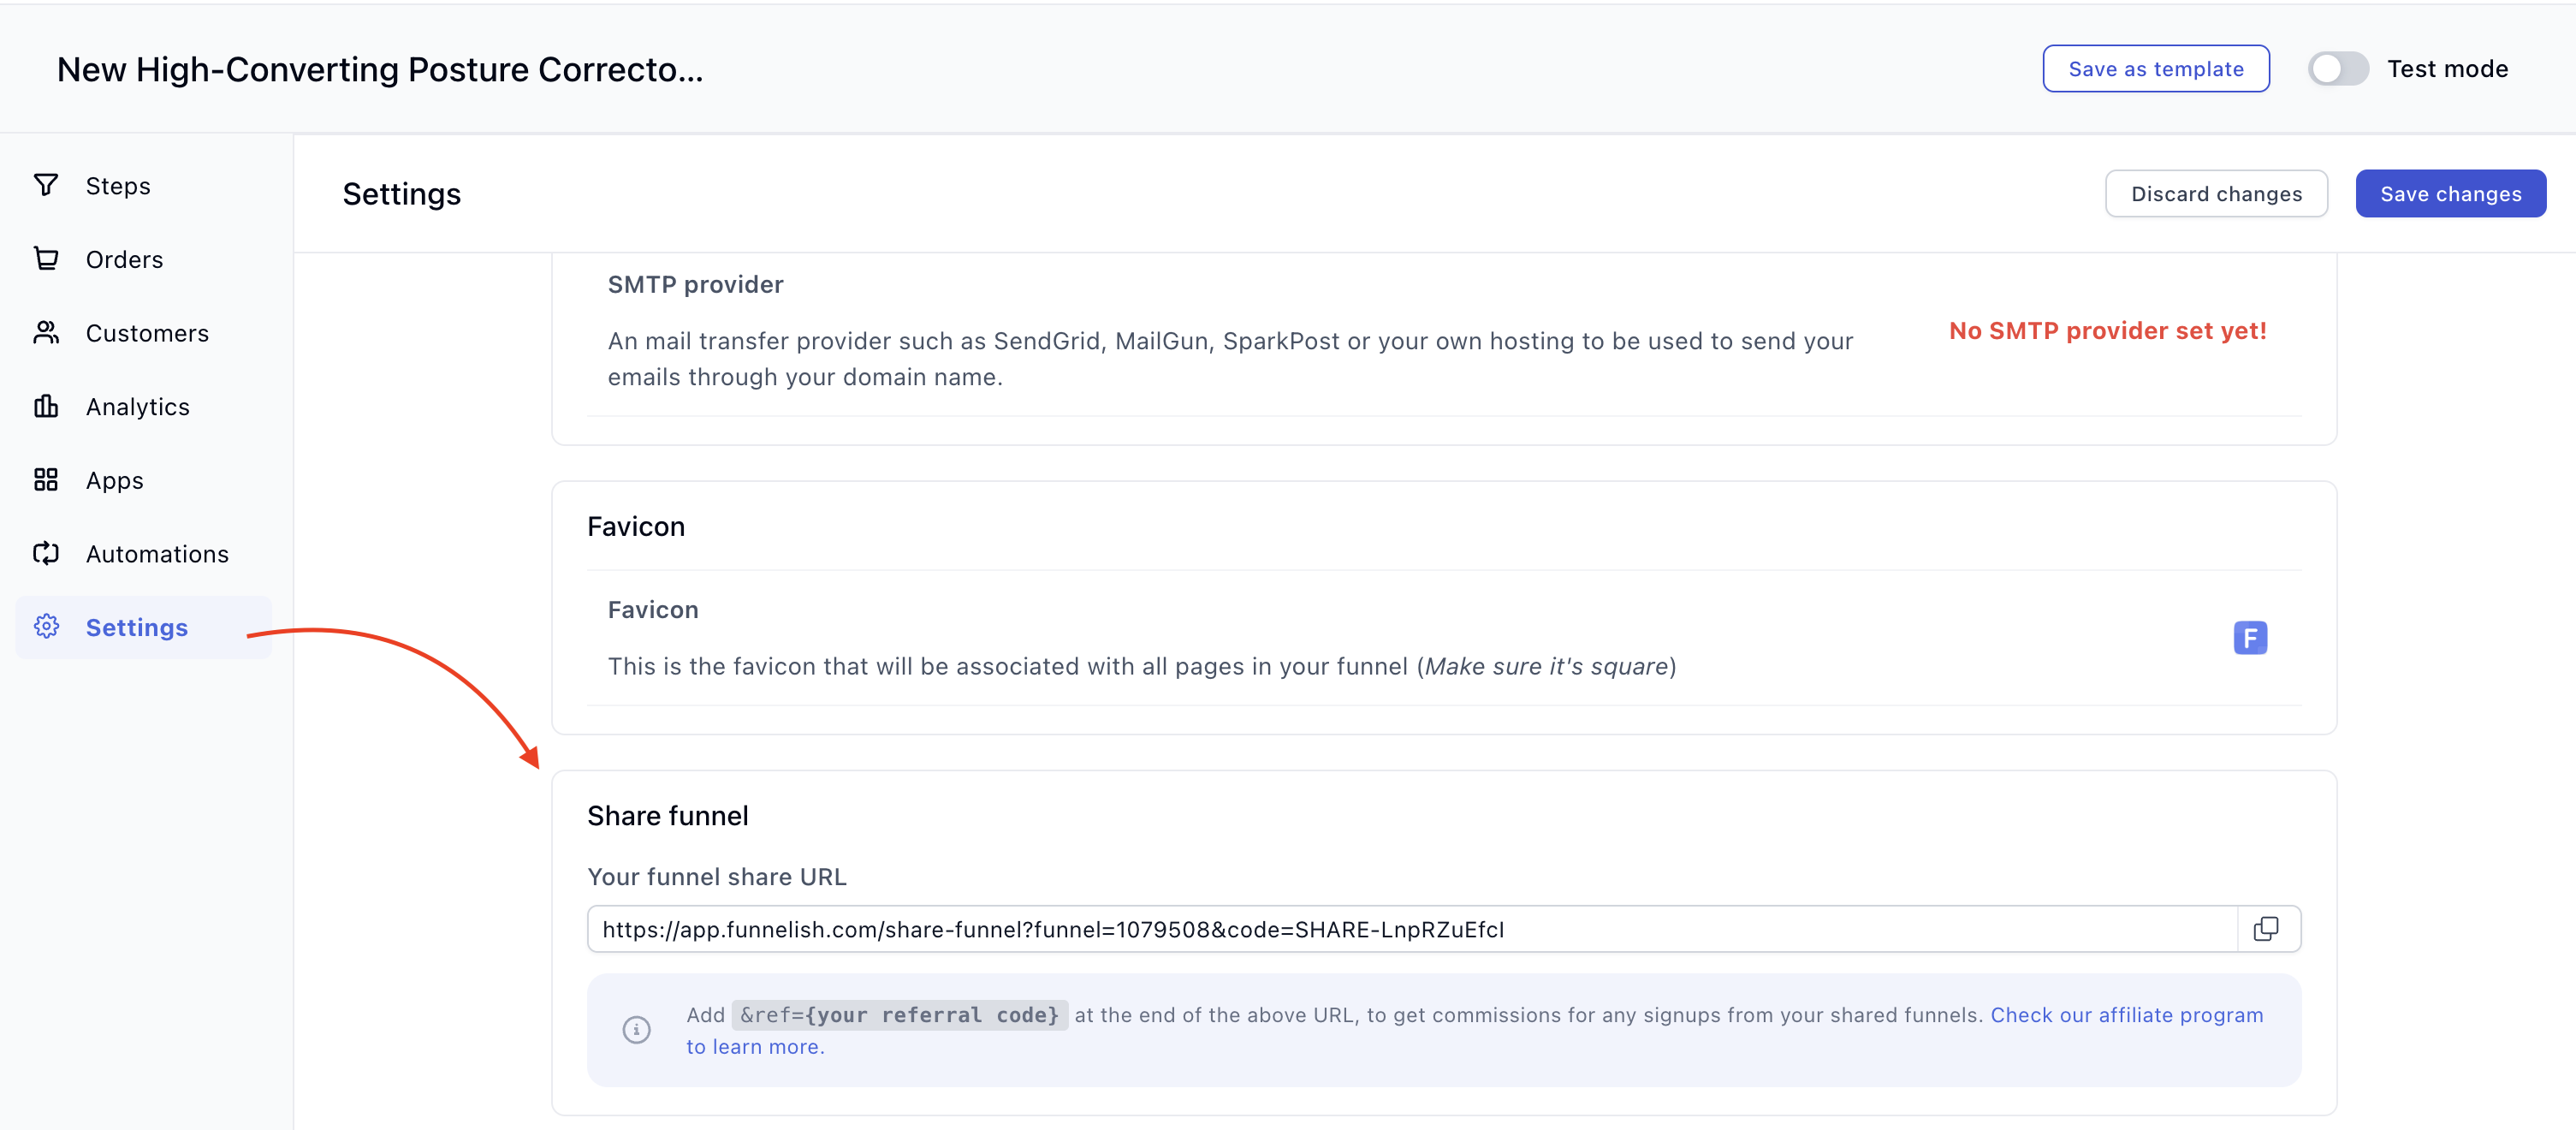
Task: Click the Automations loop icon
Action: pos(46,553)
